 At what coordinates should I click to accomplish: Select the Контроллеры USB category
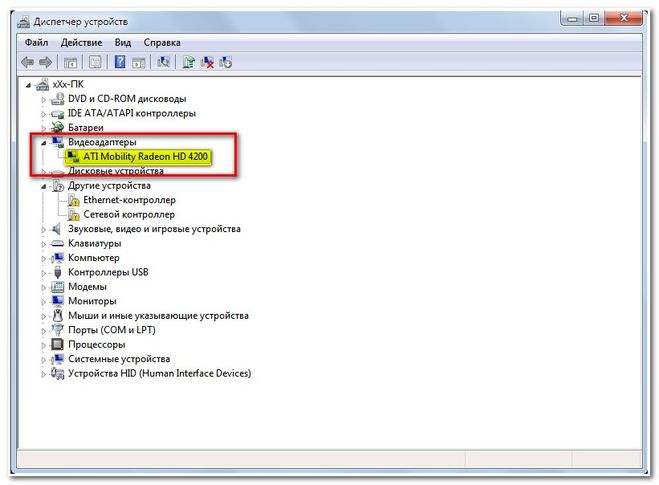point(108,272)
